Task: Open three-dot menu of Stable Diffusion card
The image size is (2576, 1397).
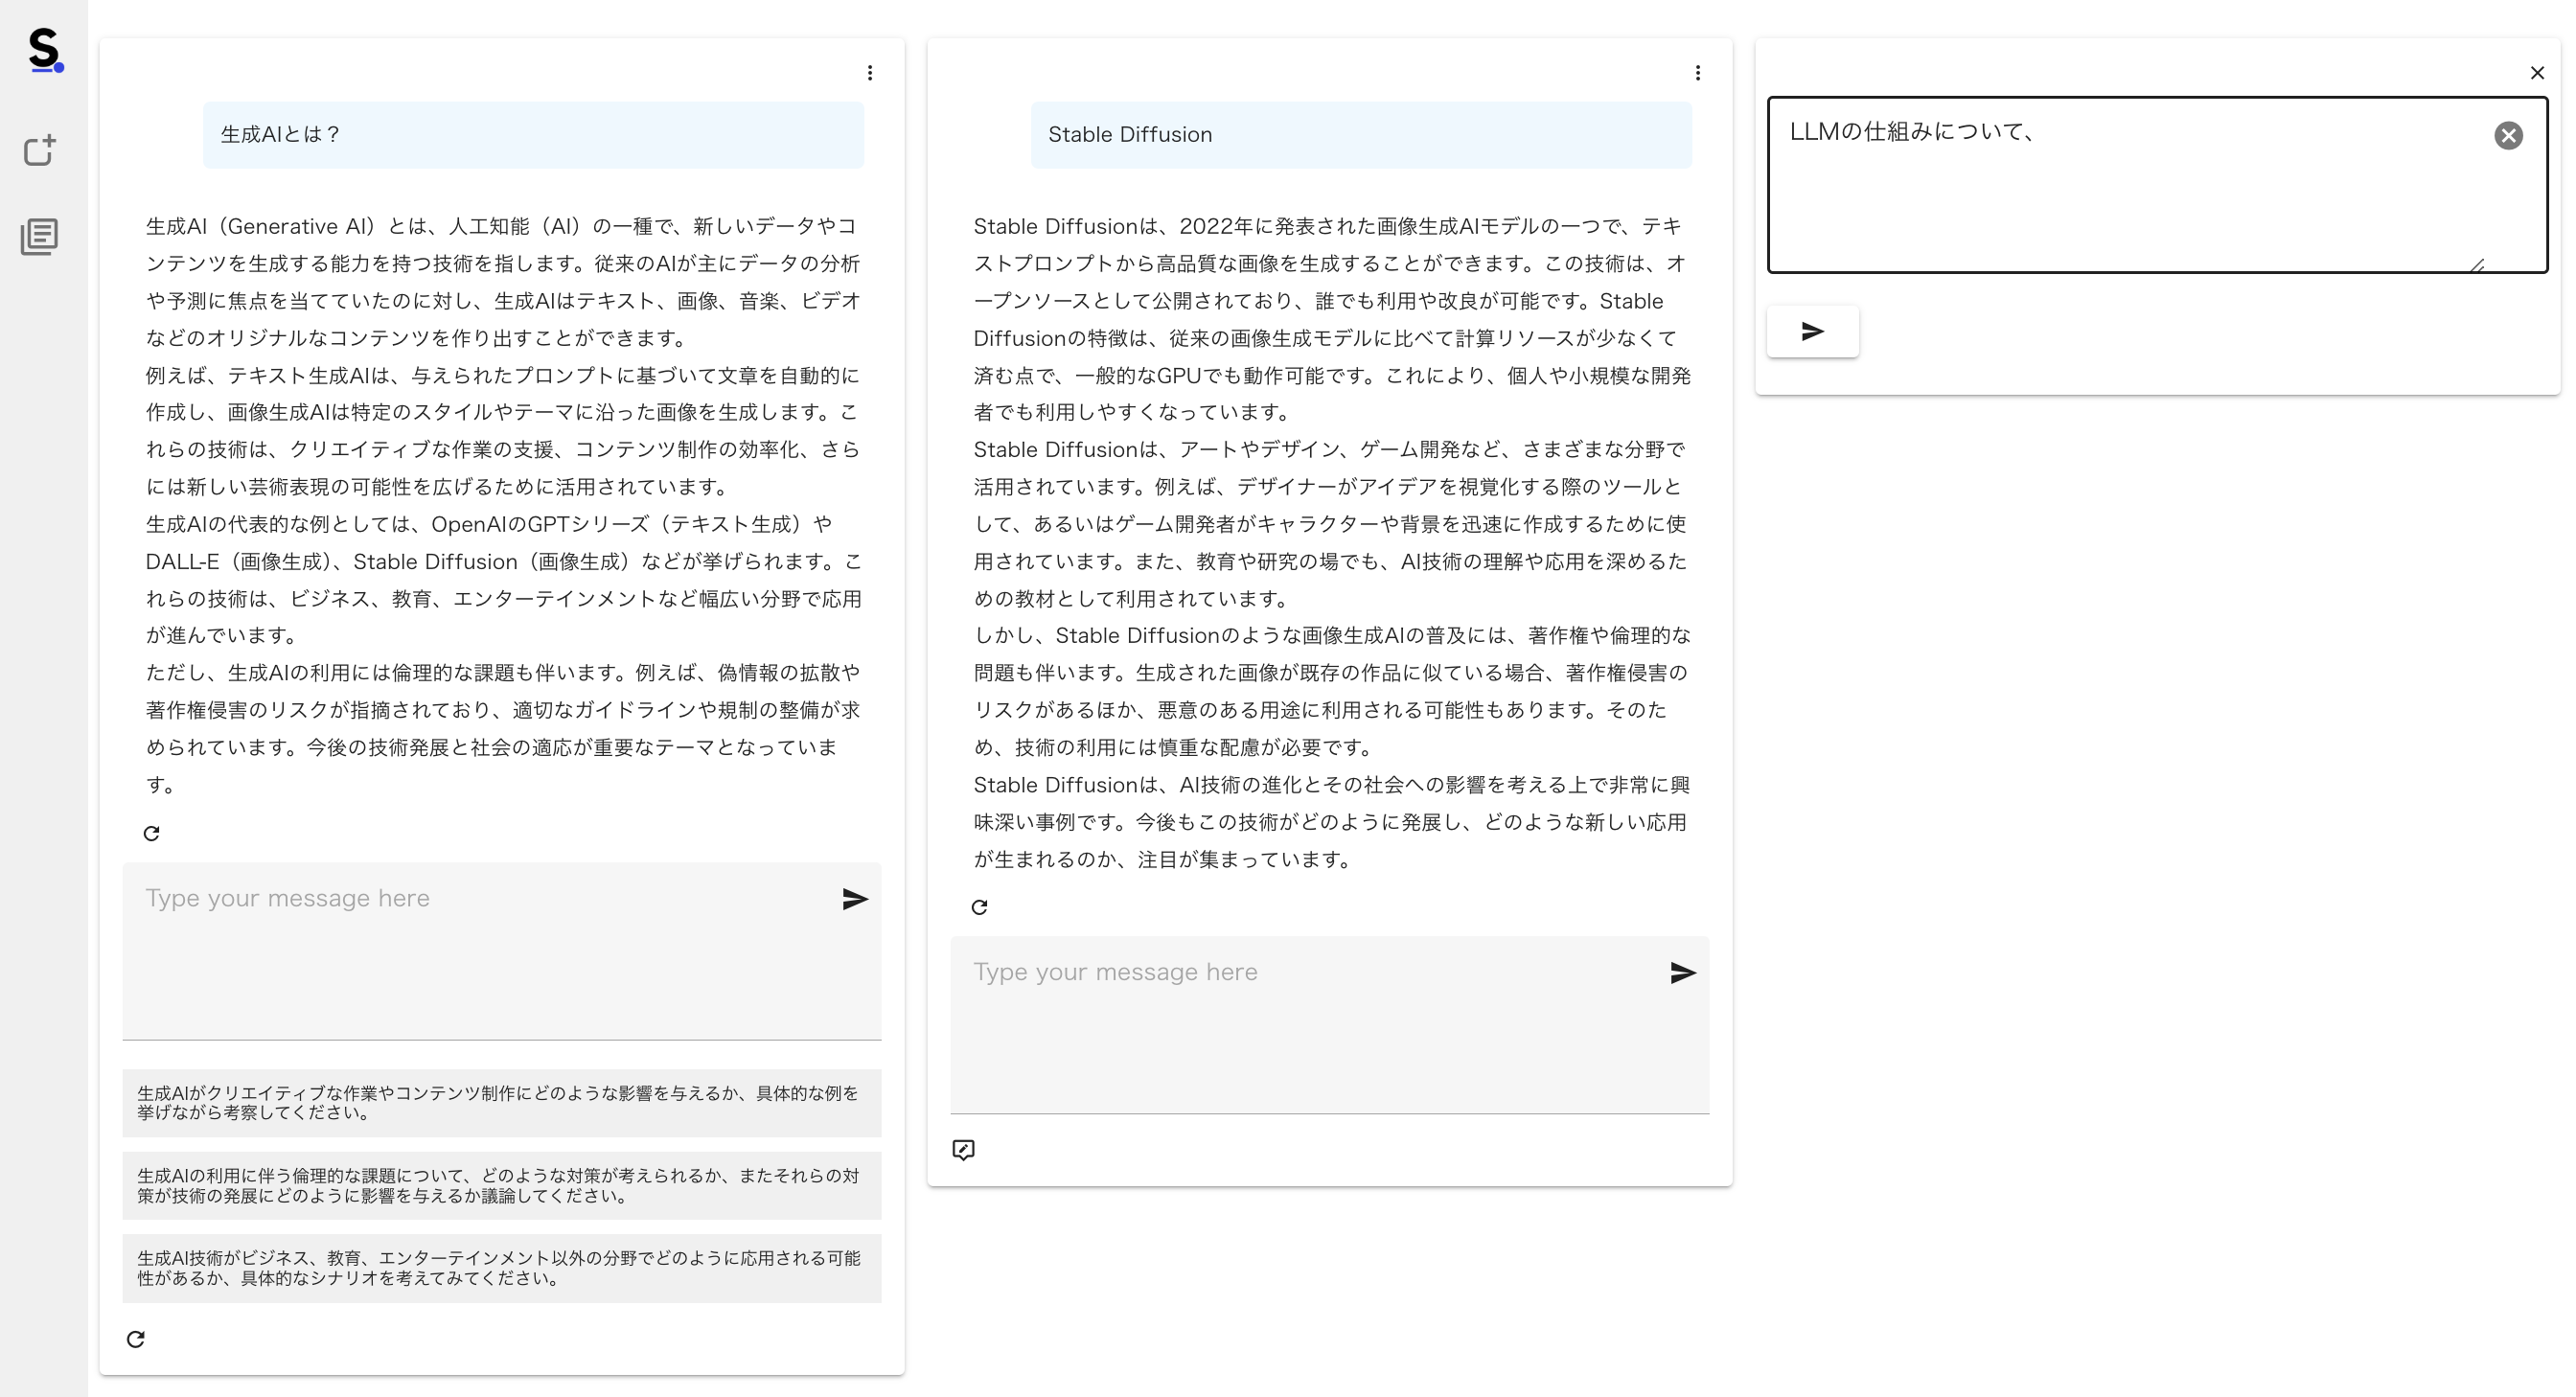Action: 1697,73
